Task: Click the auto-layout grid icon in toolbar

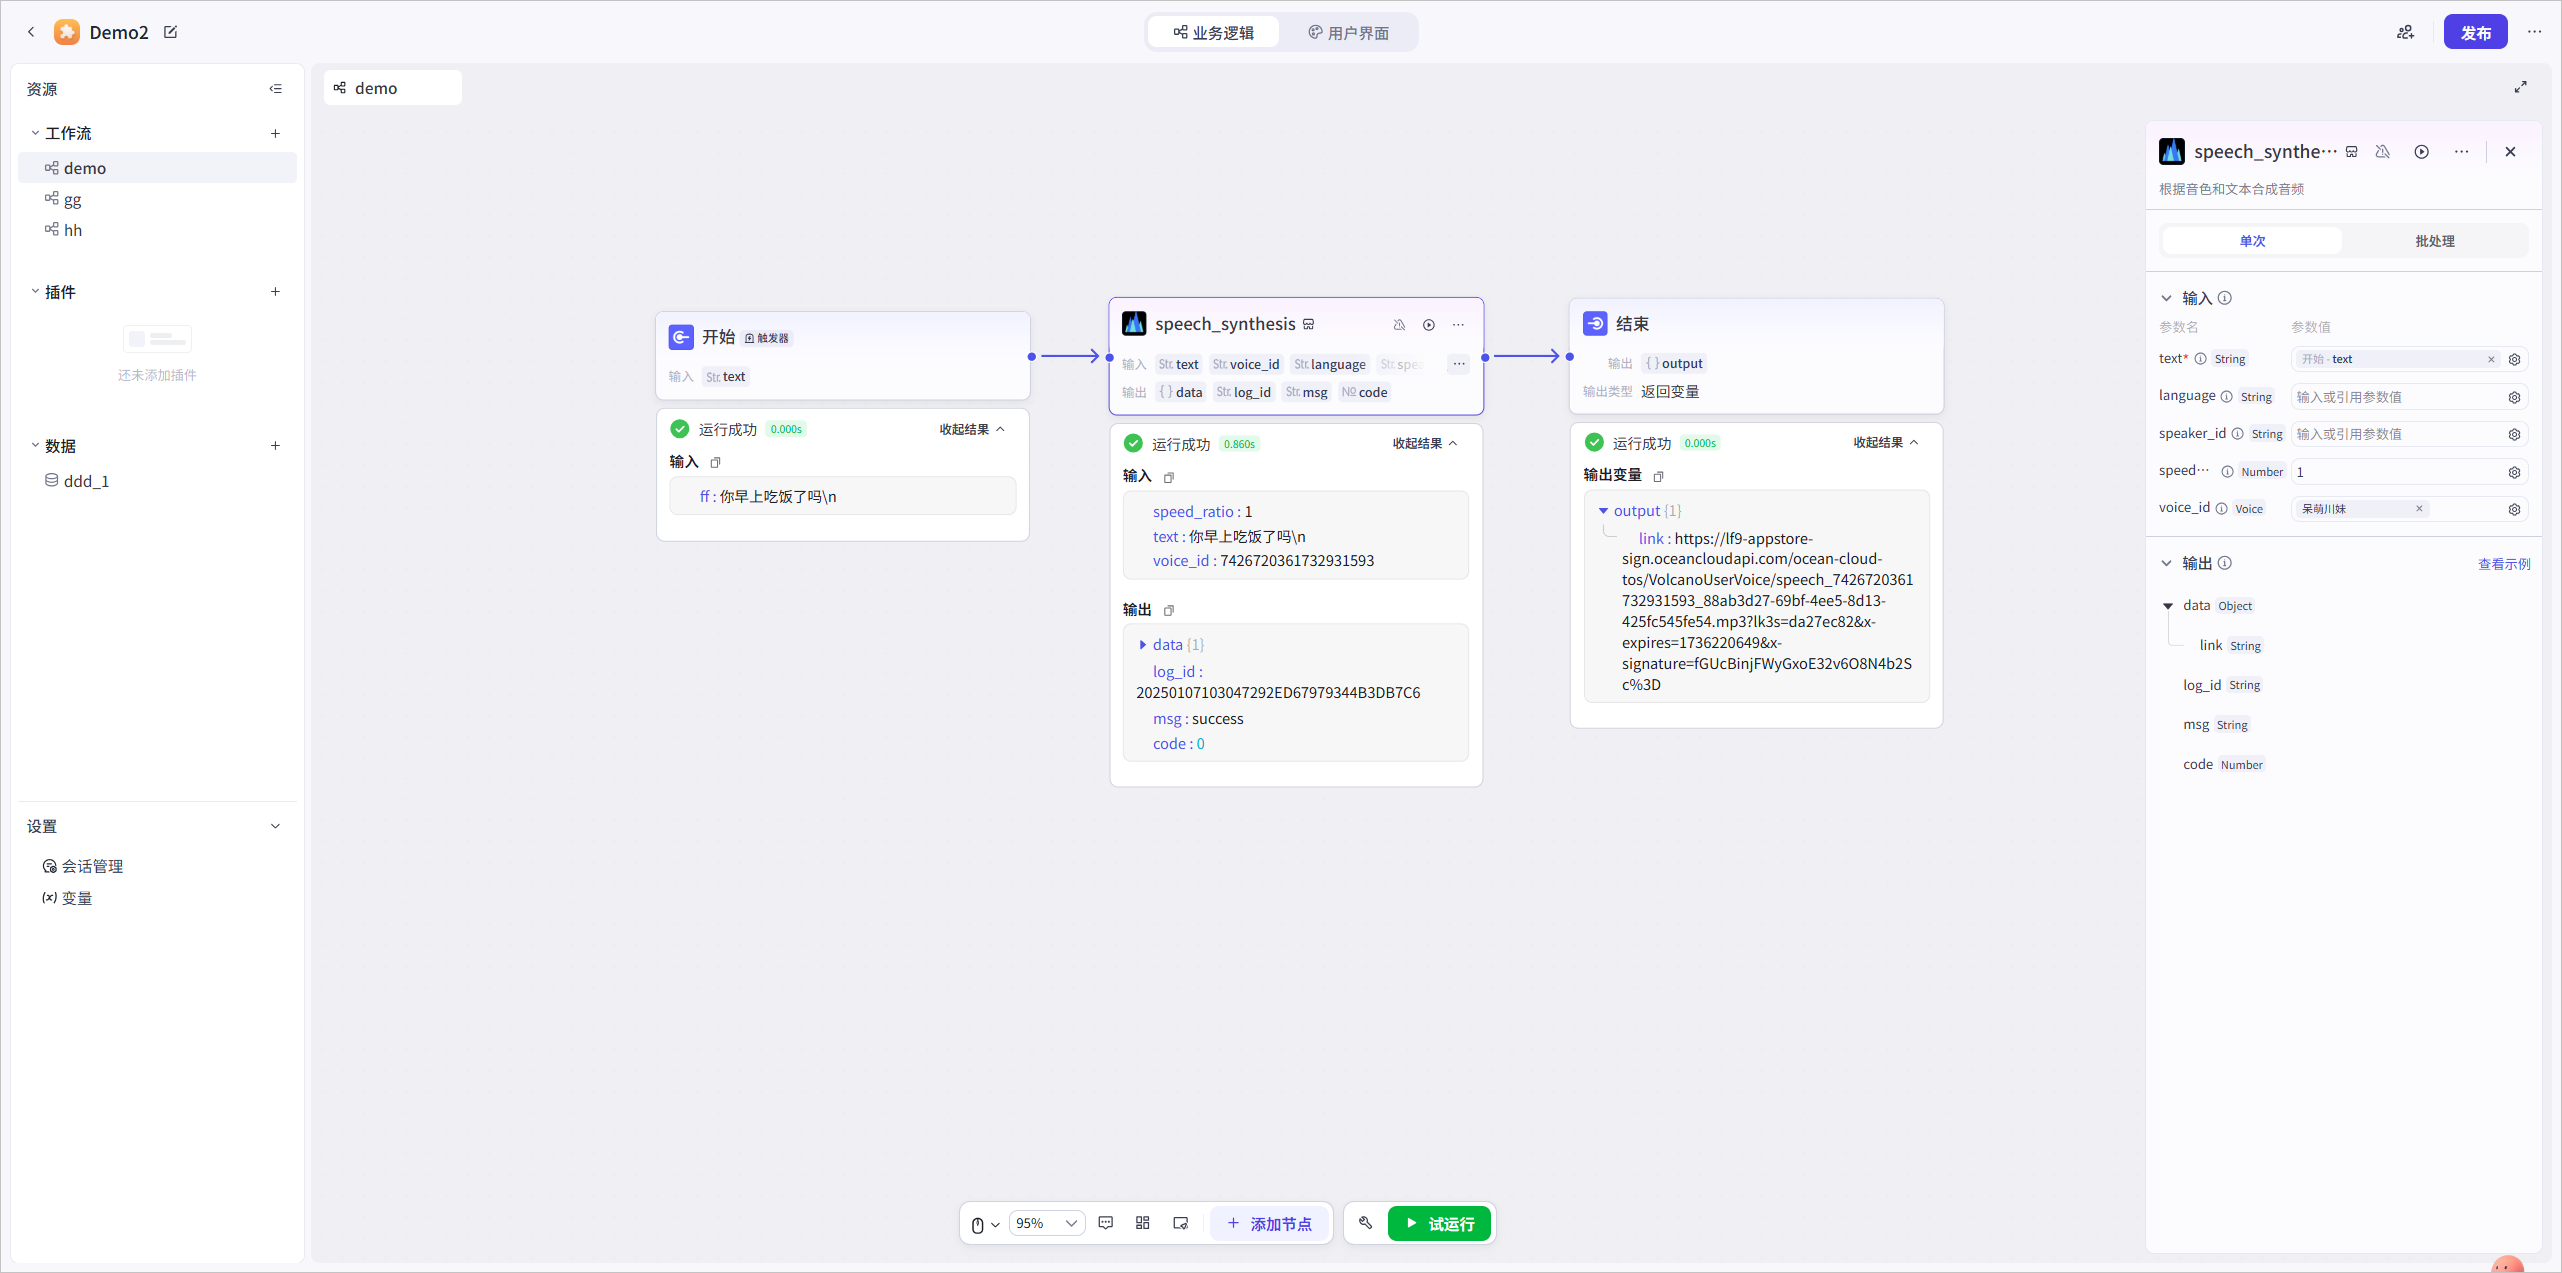Action: (x=1143, y=1223)
